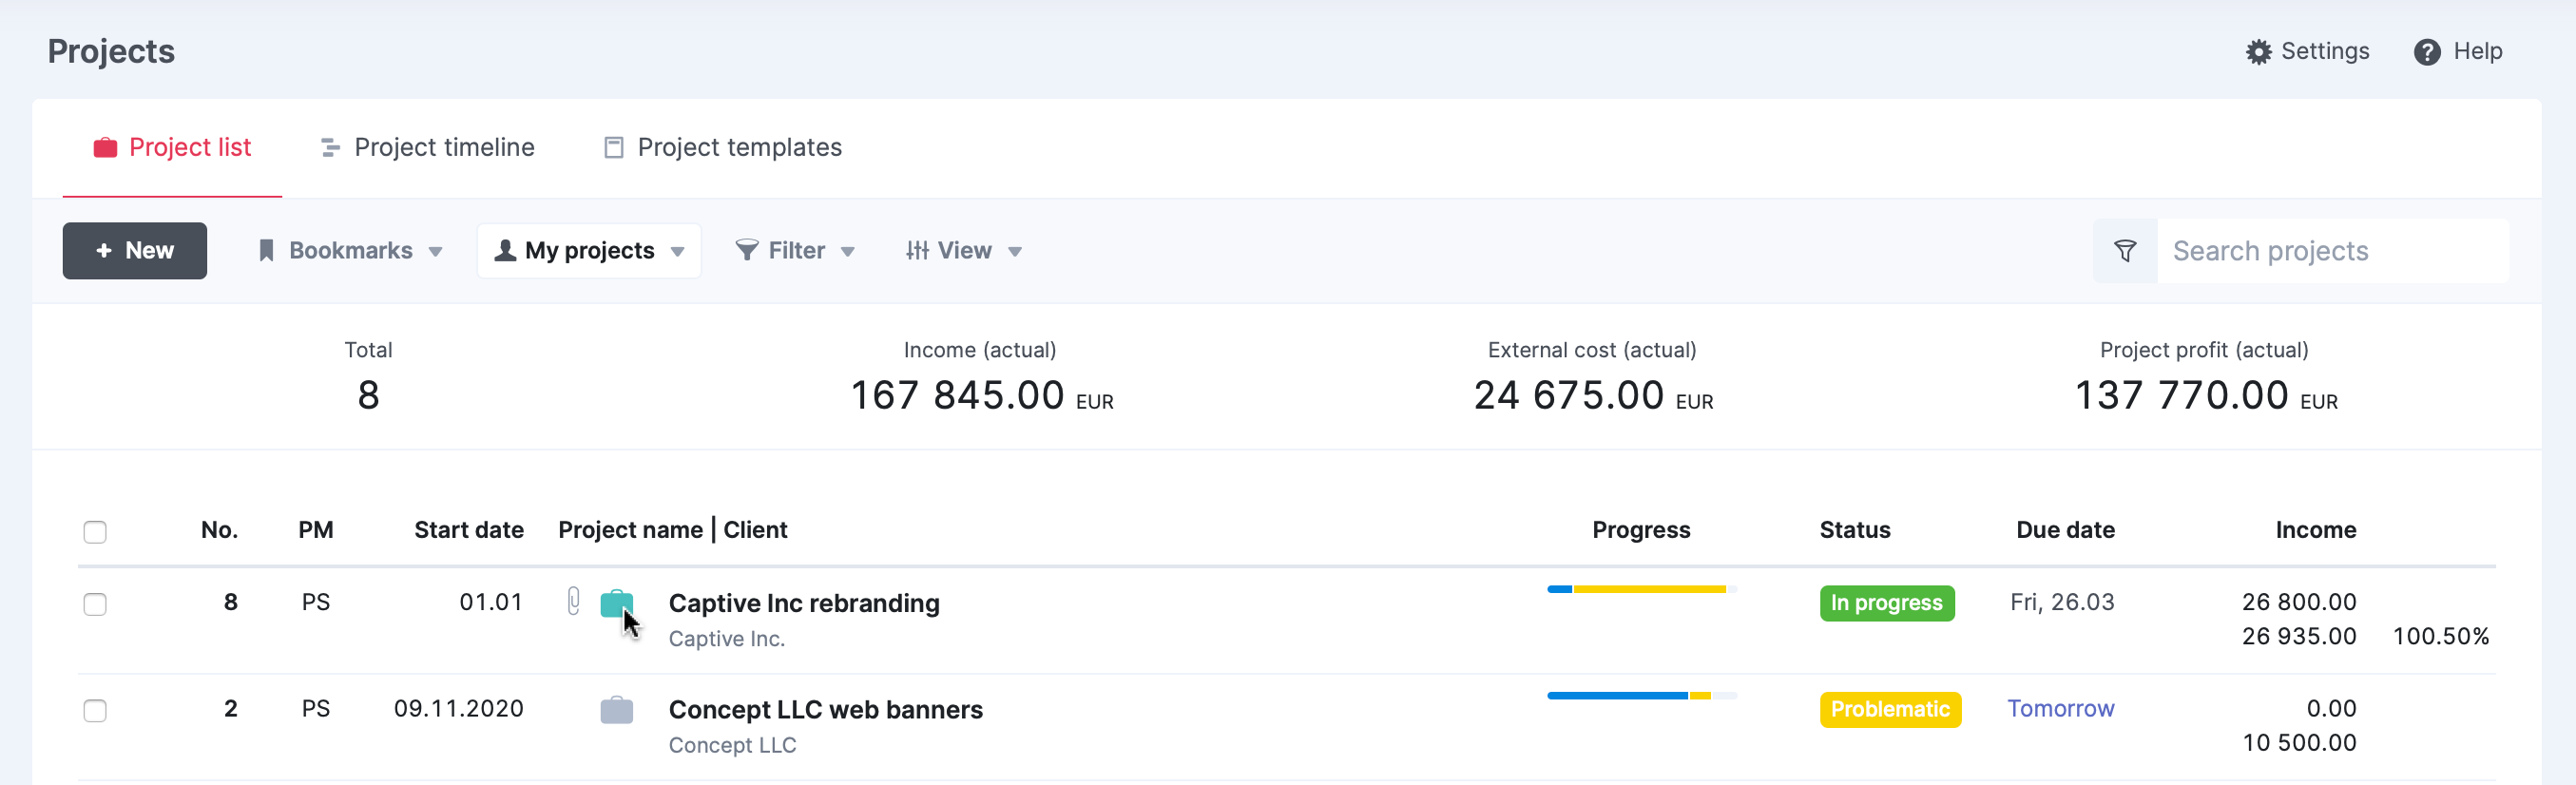Select the Concept LLC web banners checkbox
The width and height of the screenshot is (2576, 785).
[x=95, y=710]
